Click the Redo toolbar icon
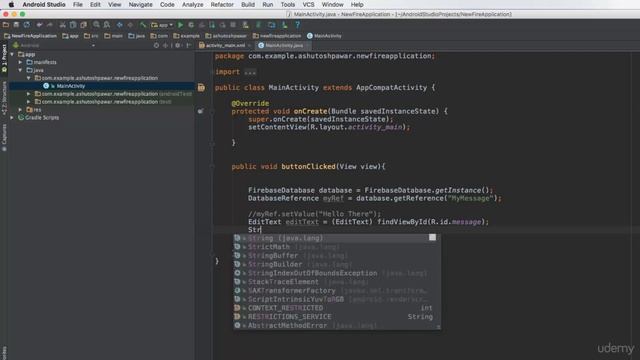 (x=49, y=25)
